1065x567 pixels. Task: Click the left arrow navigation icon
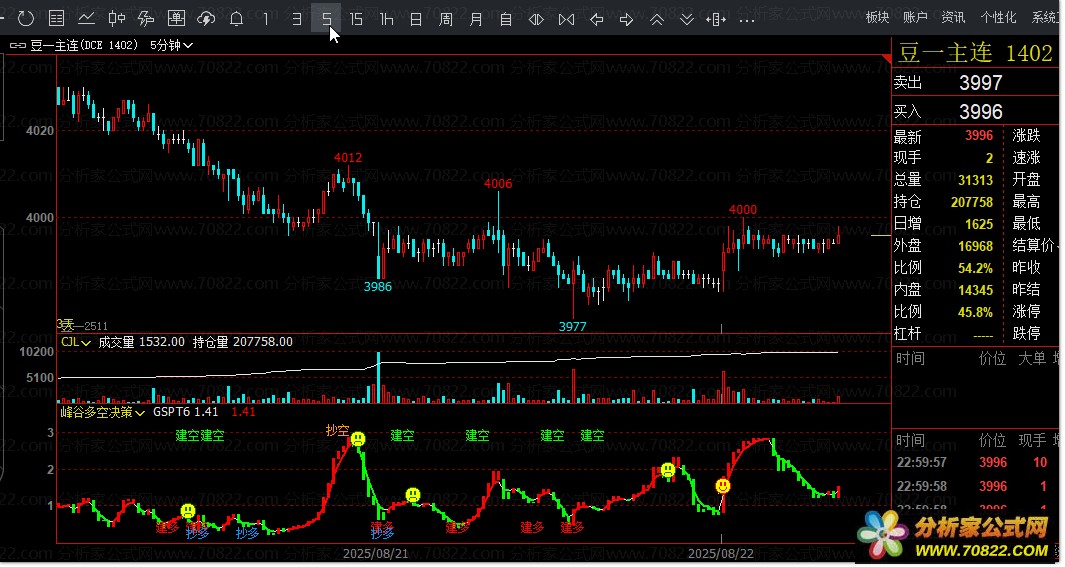(x=596, y=19)
